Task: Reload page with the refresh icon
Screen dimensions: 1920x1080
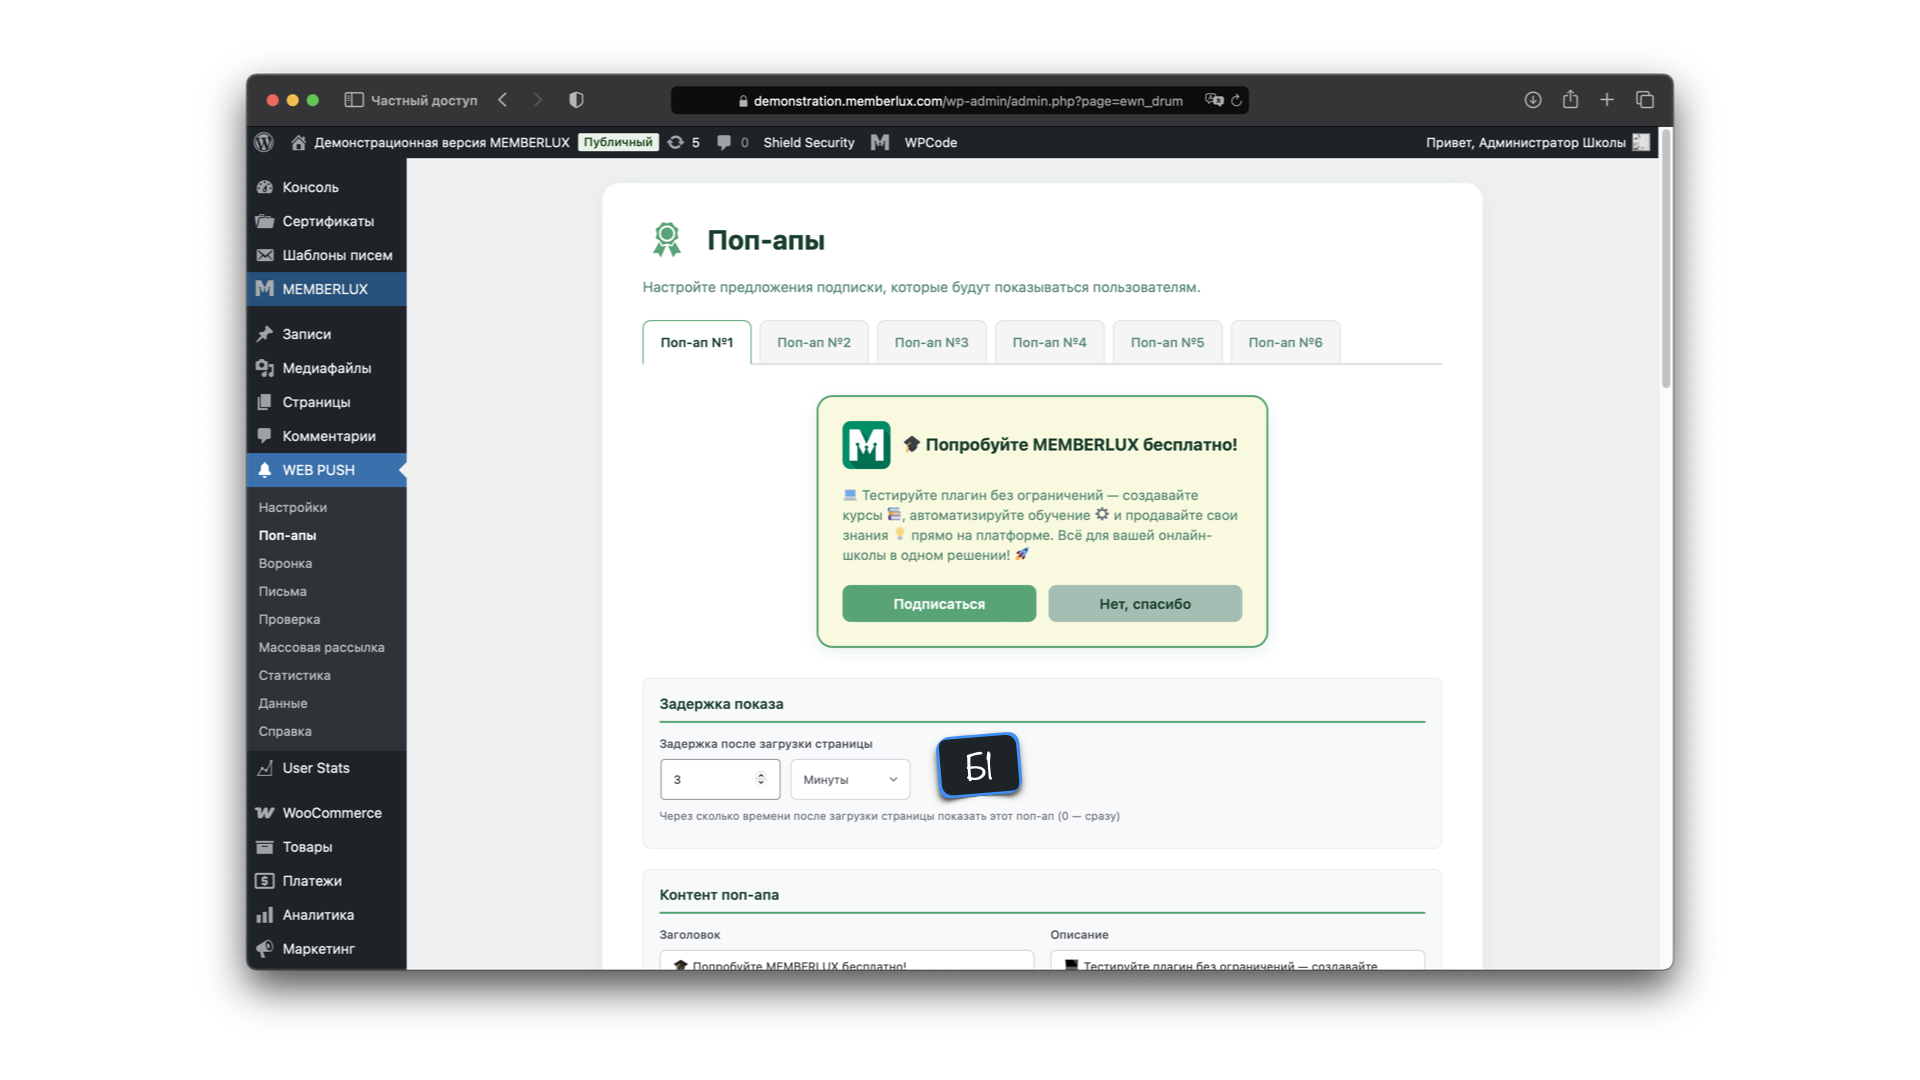Action: pyautogui.click(x=1237, y=100)
